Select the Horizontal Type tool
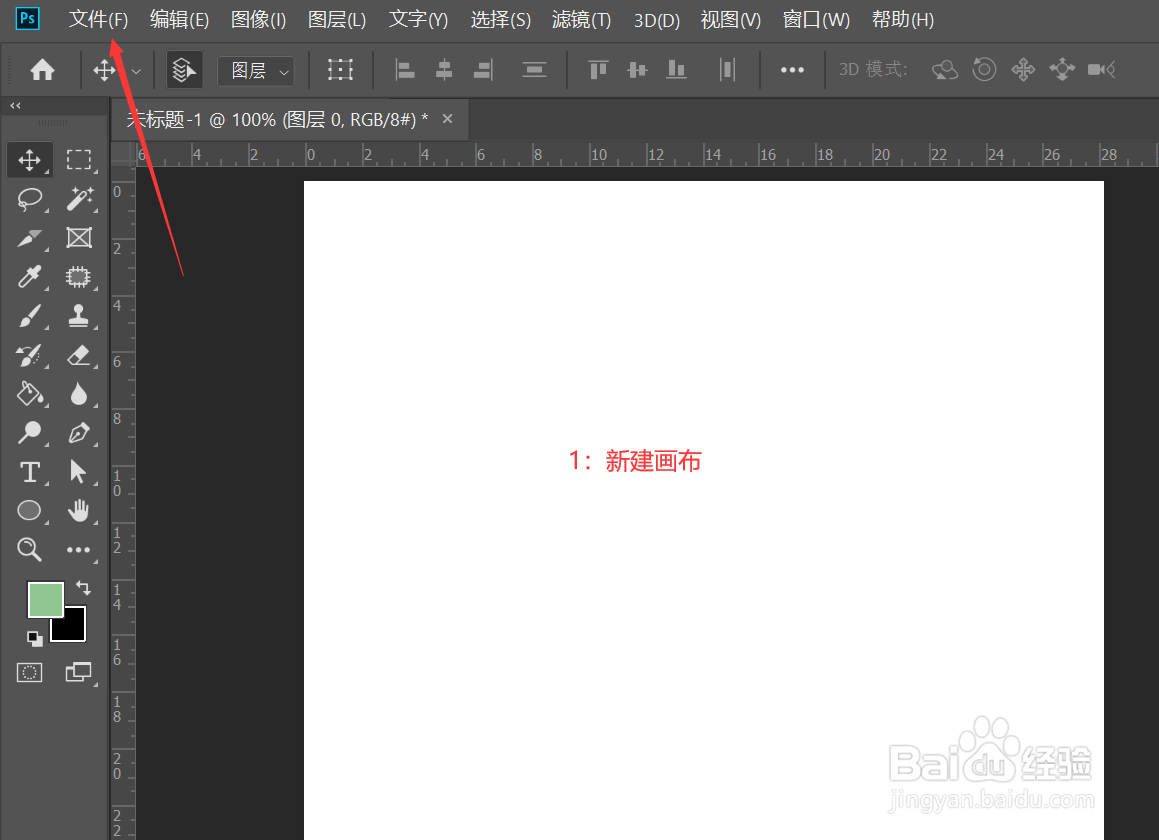 pos(30,472)
